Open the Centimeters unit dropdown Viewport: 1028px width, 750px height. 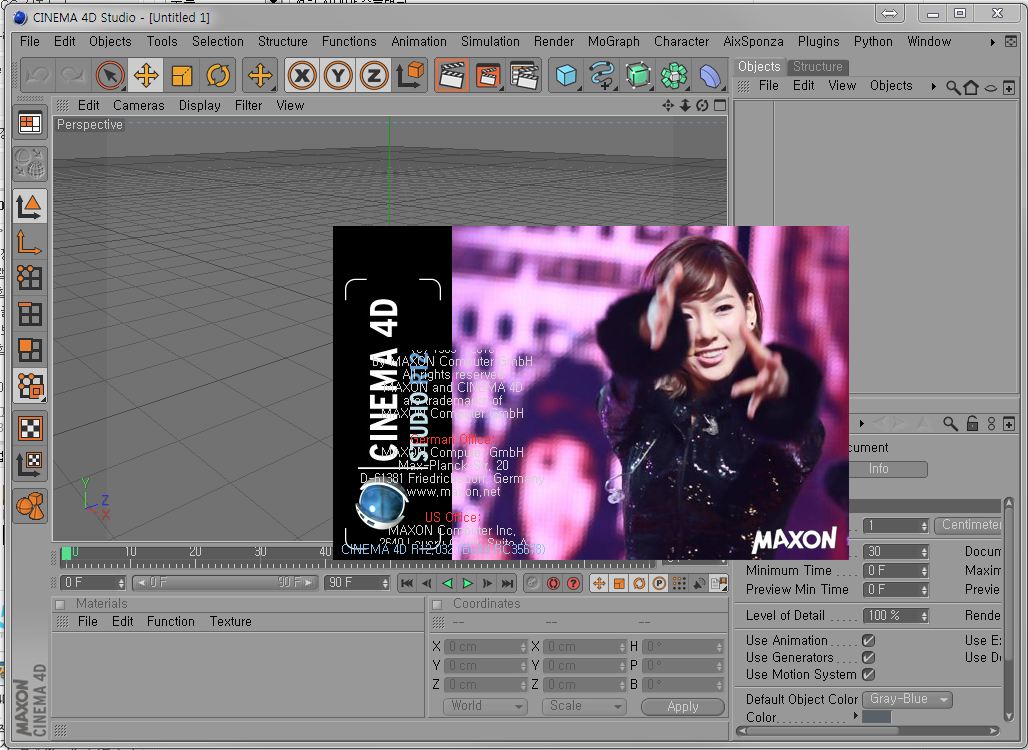point(968,525)
